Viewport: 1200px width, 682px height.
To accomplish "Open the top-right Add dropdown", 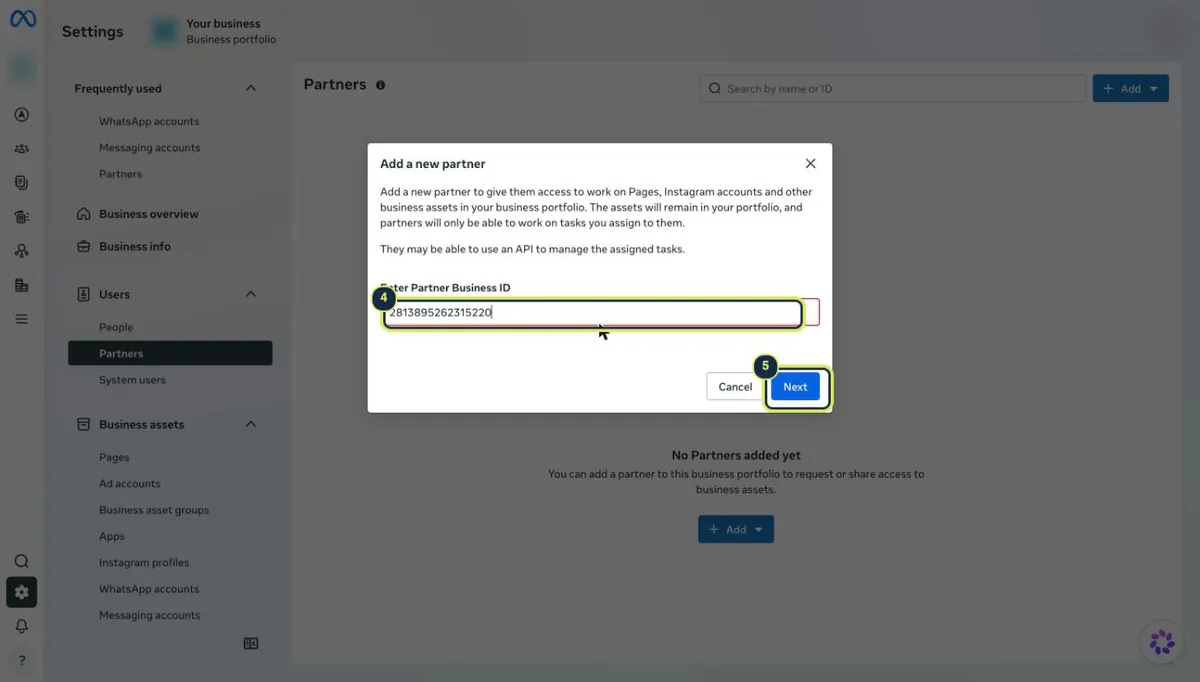I will [x=1130, y=89].
